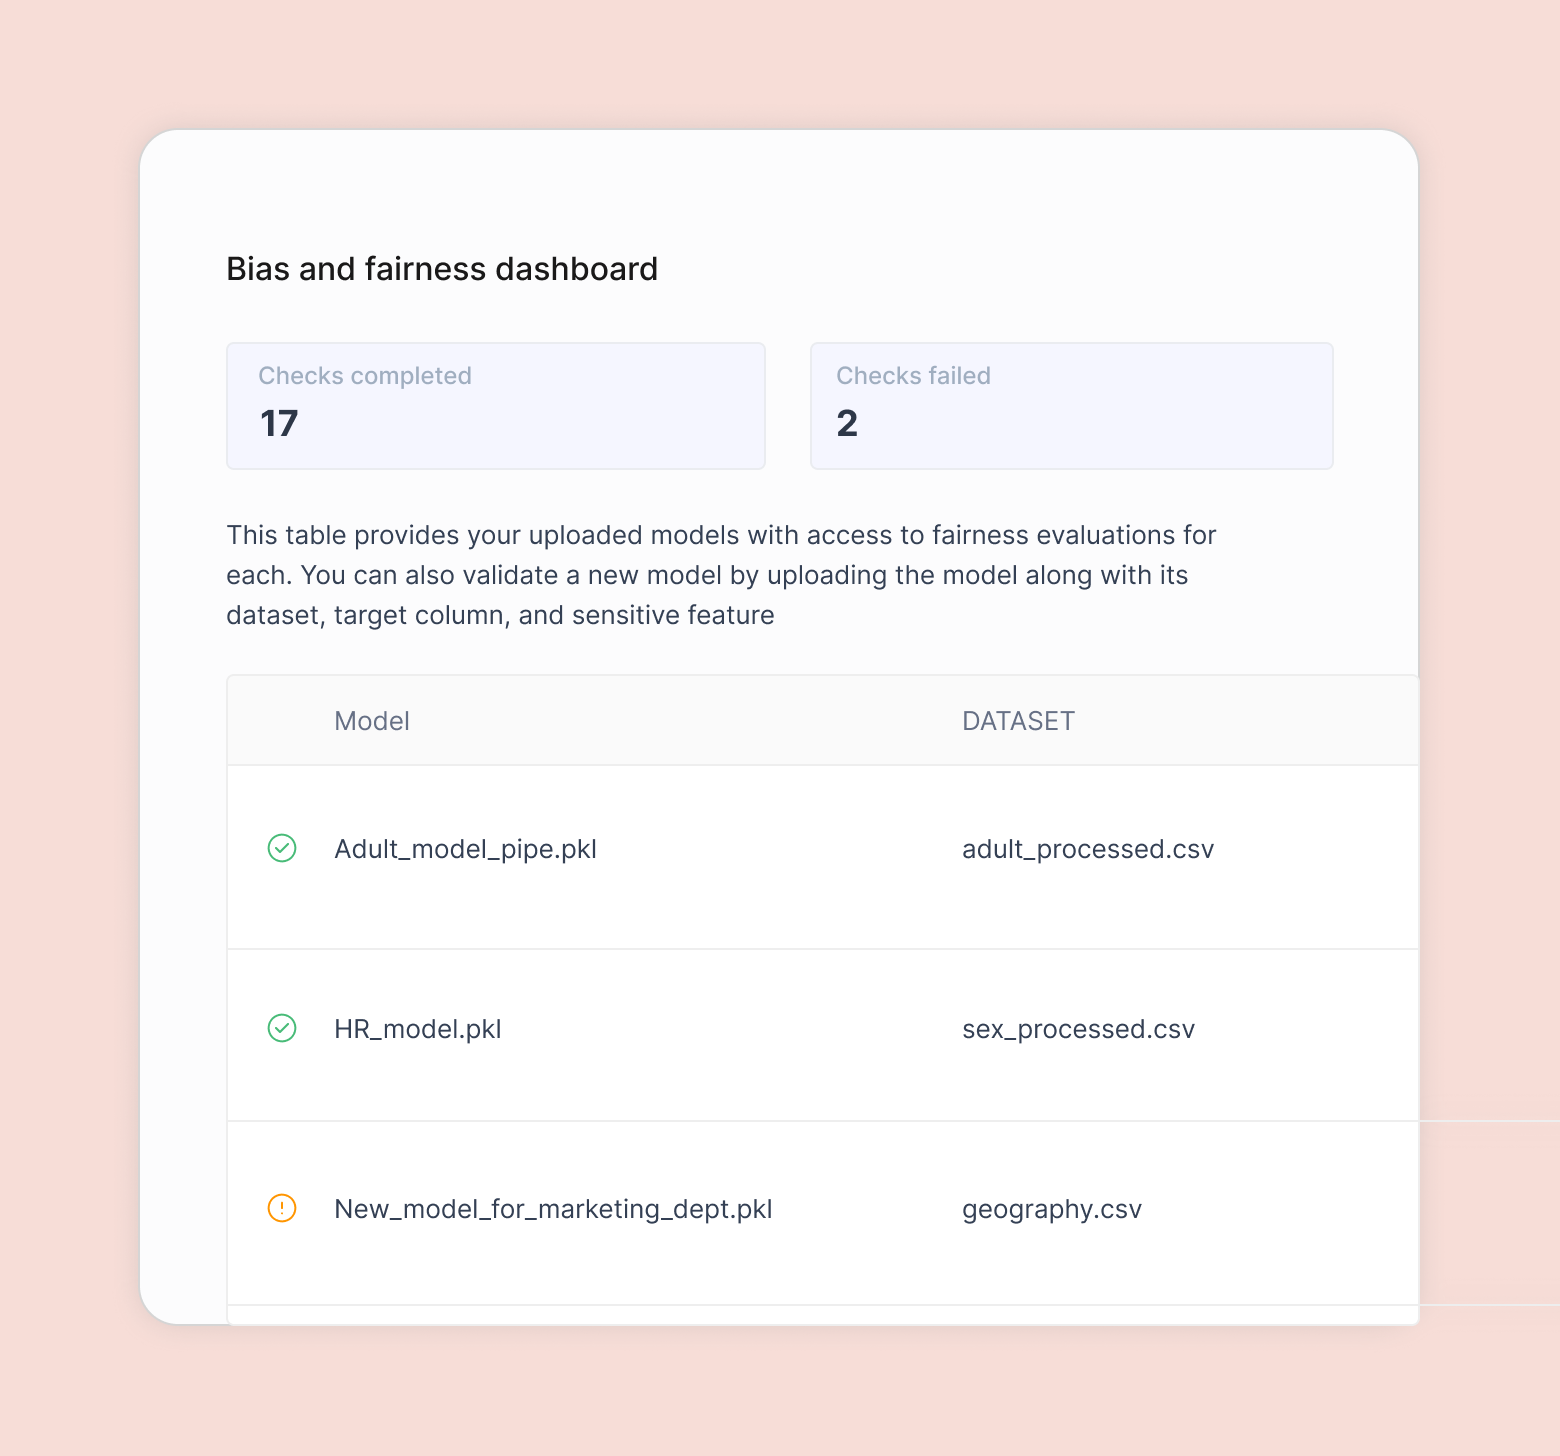
Task: Open the Checks failed card
Action: (1071, 406)
